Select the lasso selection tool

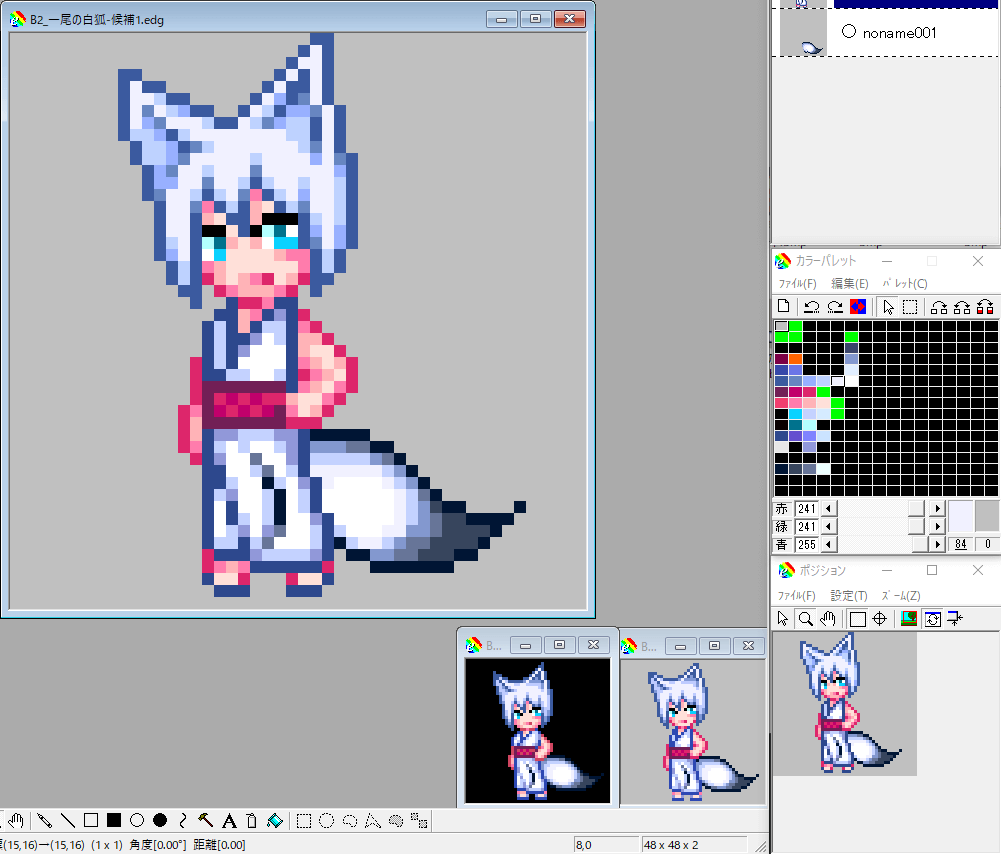click(x=350, y=821)
